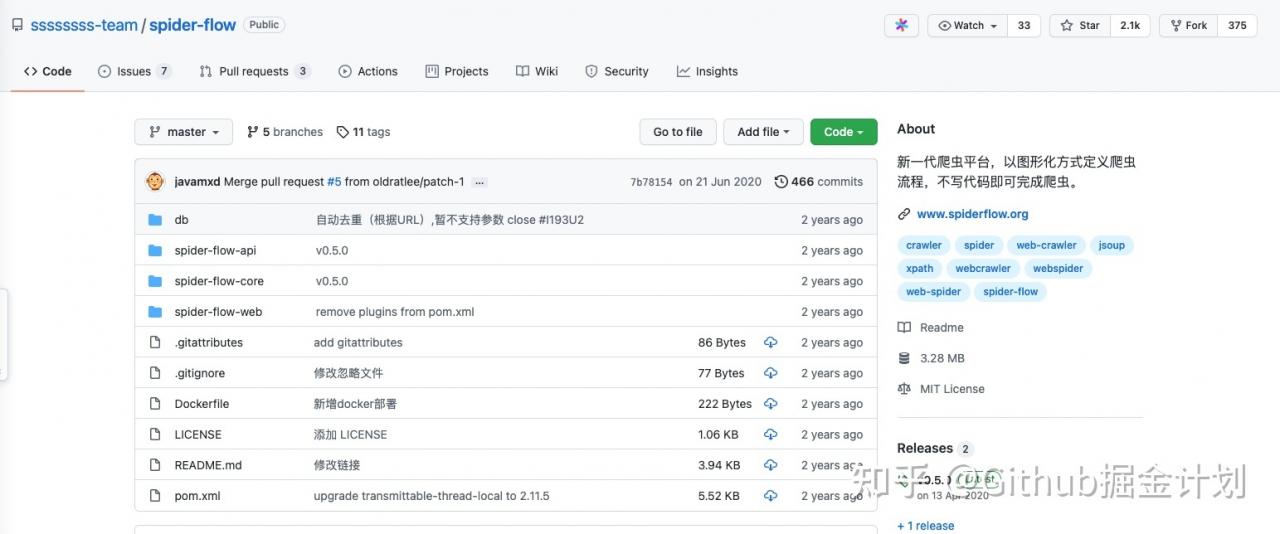
Task: Open commit hash 7b78154
Action: (652, 182)
